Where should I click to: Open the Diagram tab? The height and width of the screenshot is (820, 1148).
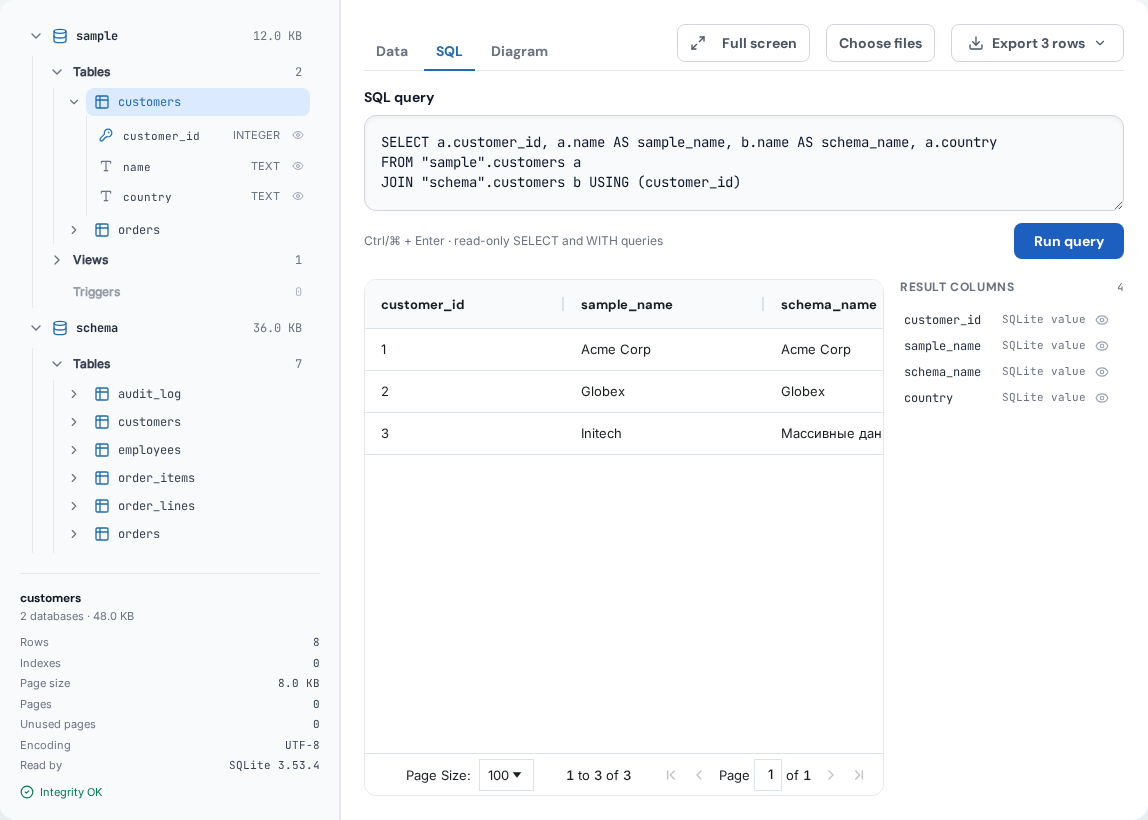519,51
